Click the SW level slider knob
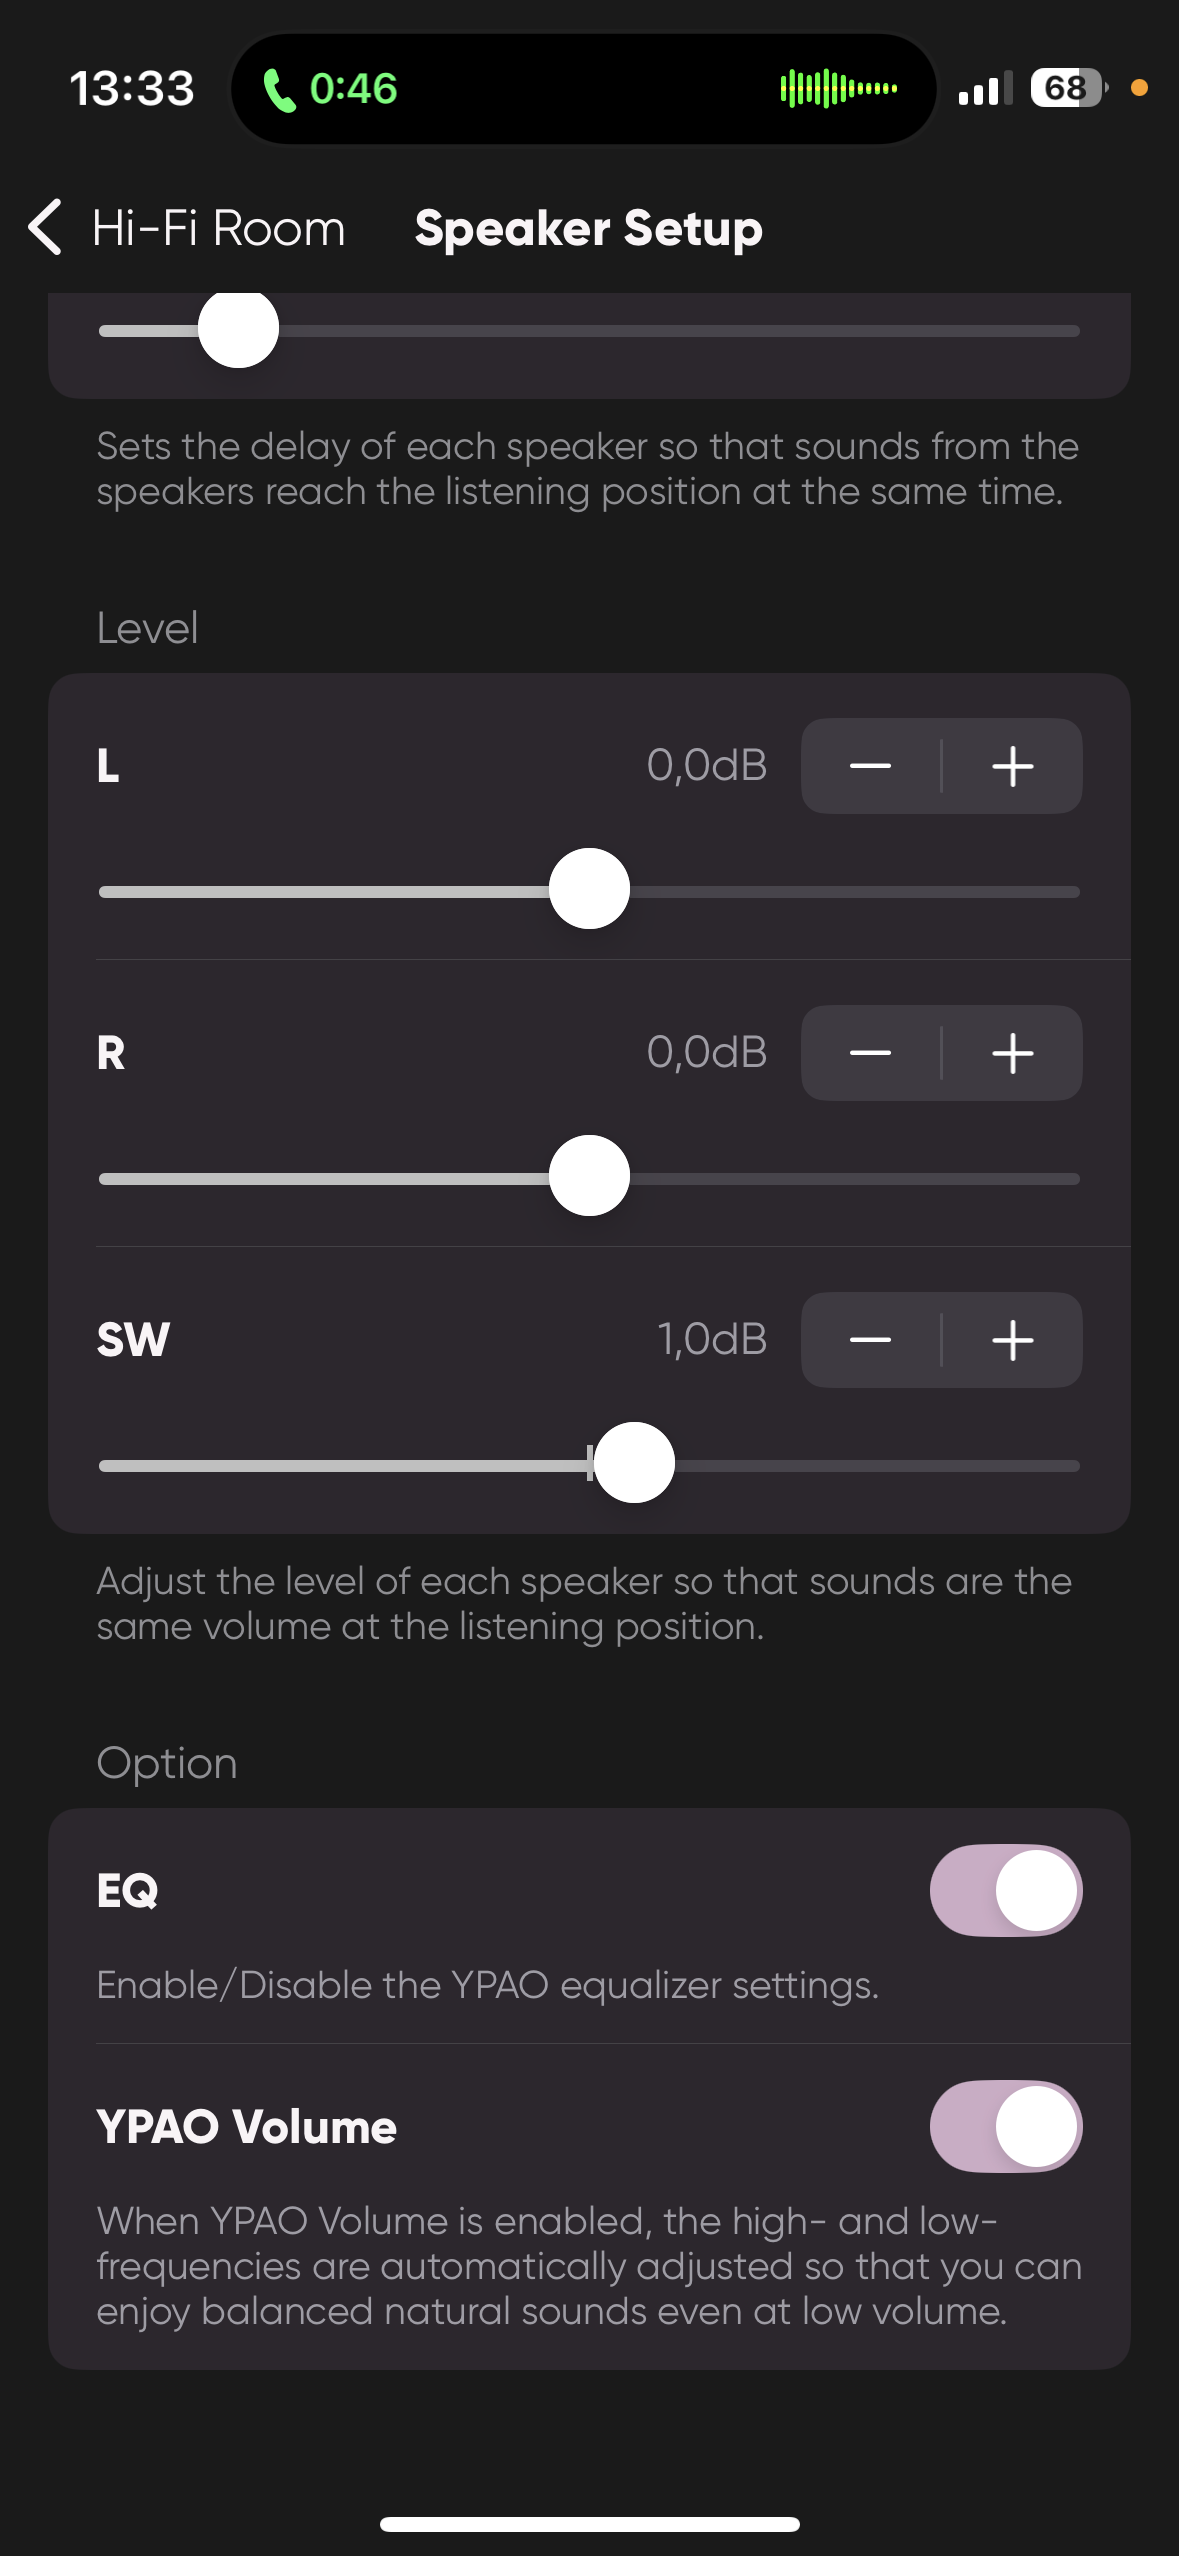1179x2556 pixels. tap(634, 1463)
